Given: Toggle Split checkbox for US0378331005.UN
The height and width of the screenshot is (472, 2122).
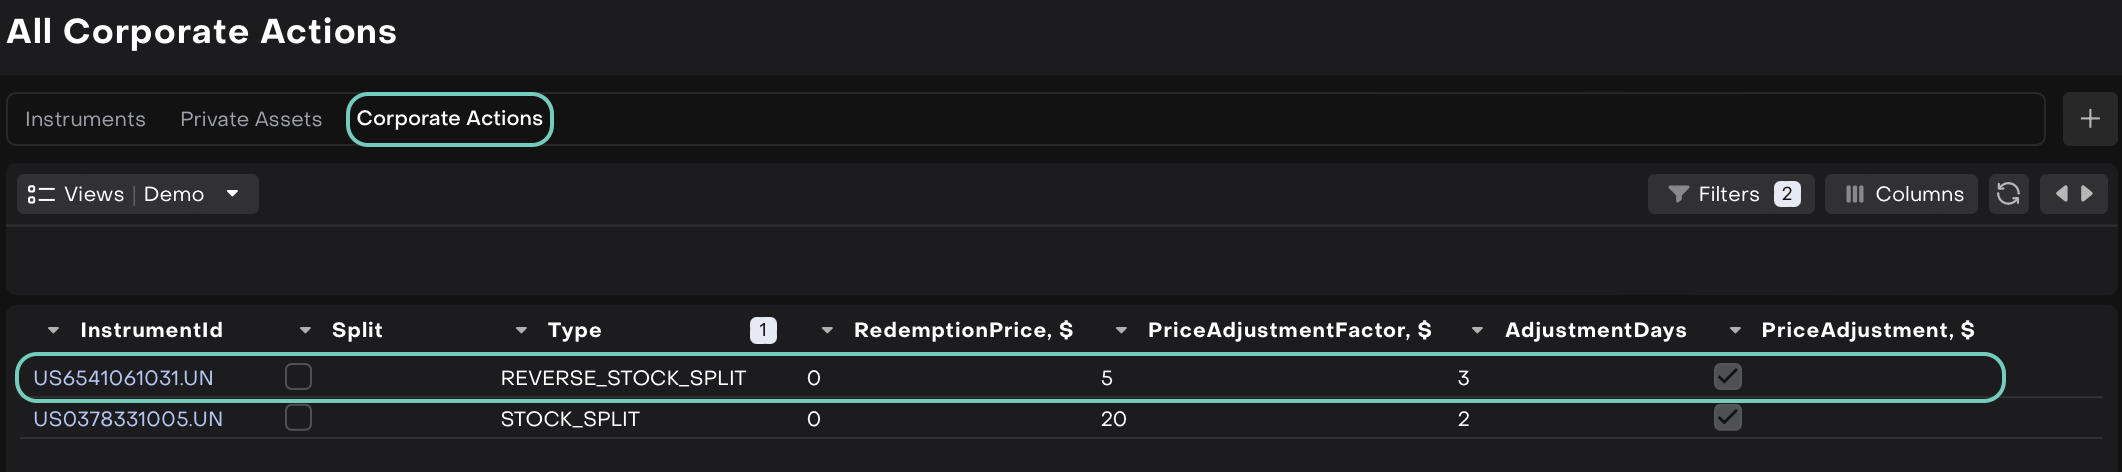Looking at the screenshot, I should [x=298, y=418].
